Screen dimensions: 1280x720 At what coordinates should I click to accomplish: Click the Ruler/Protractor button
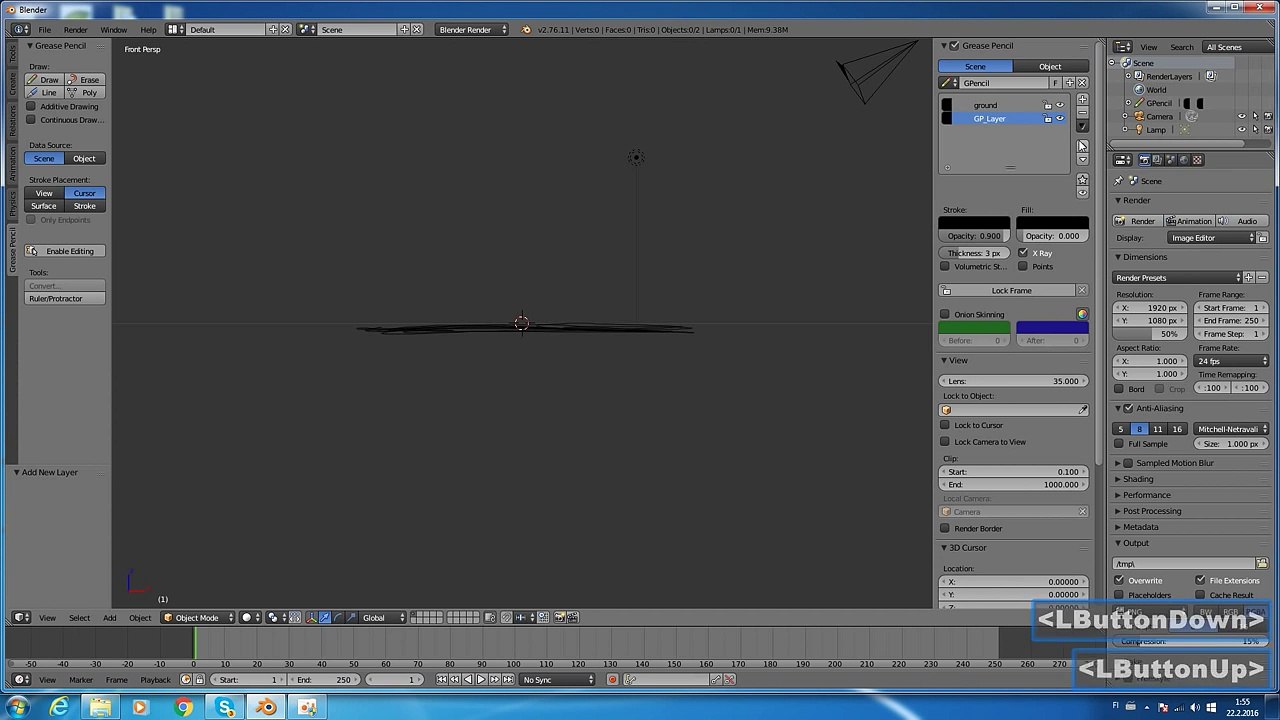coord(65,299)
